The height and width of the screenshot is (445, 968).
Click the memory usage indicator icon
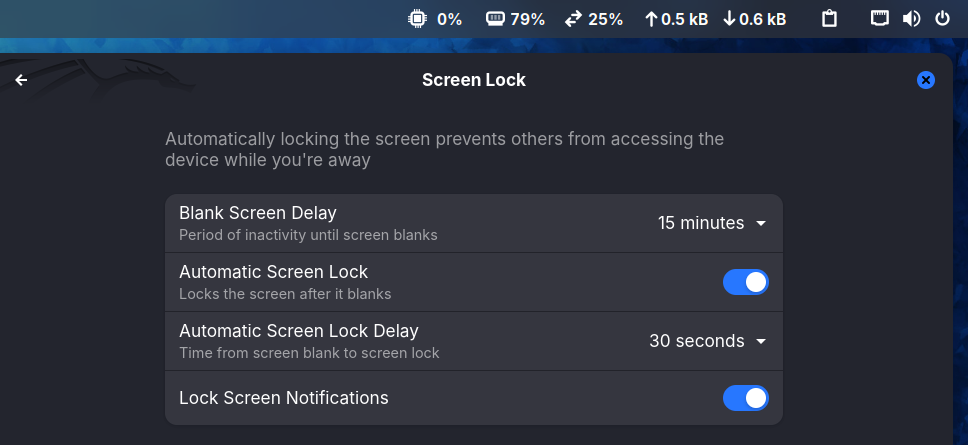[496, 18]
